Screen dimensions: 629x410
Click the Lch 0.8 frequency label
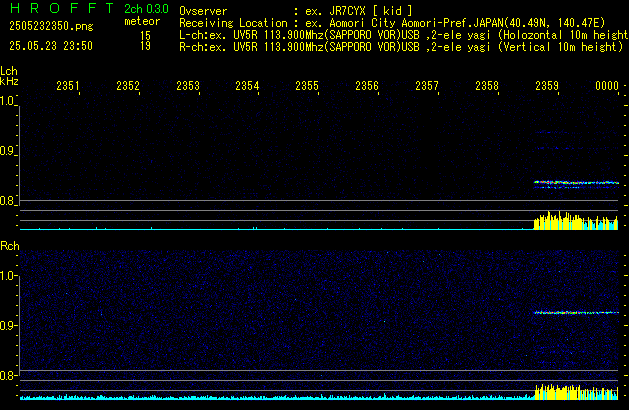[7, 201]
